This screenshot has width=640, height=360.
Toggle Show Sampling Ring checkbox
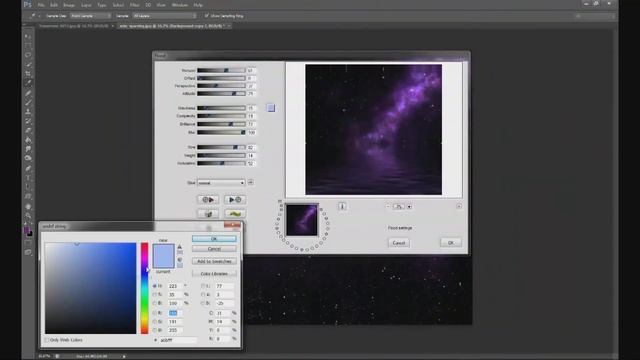tap(207, 16)
